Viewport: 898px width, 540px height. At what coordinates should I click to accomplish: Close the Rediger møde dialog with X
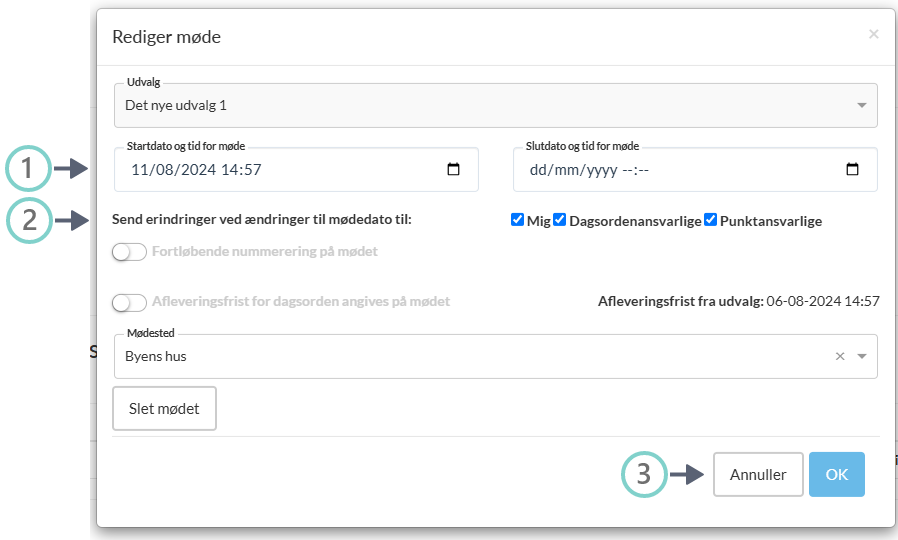click(x=873, y=35)
